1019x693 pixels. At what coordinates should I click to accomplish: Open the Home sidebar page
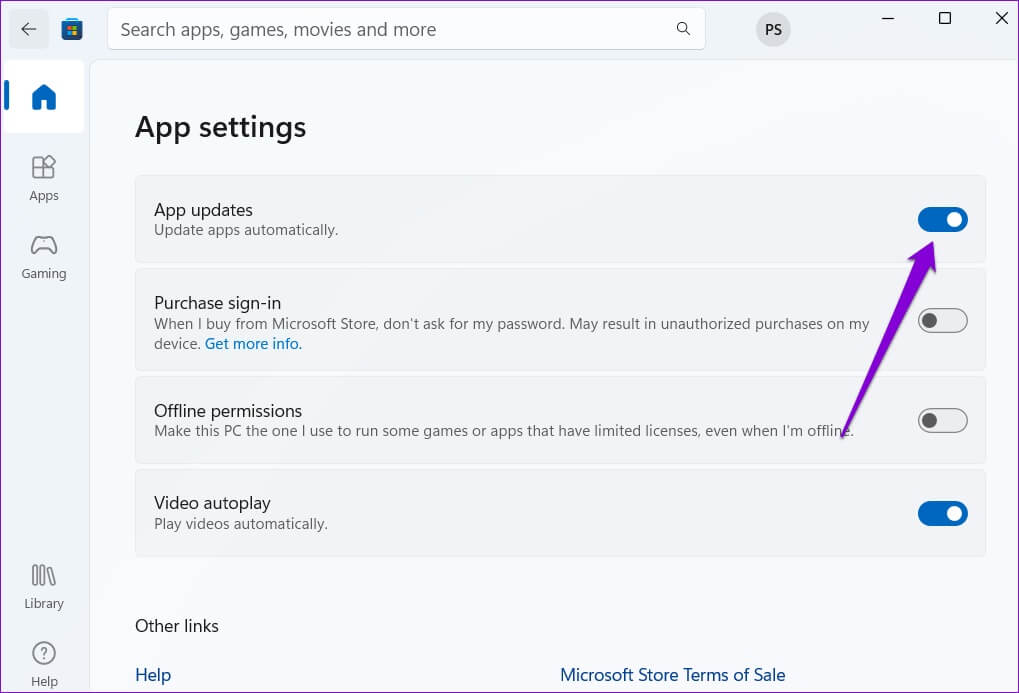[44, 97]
